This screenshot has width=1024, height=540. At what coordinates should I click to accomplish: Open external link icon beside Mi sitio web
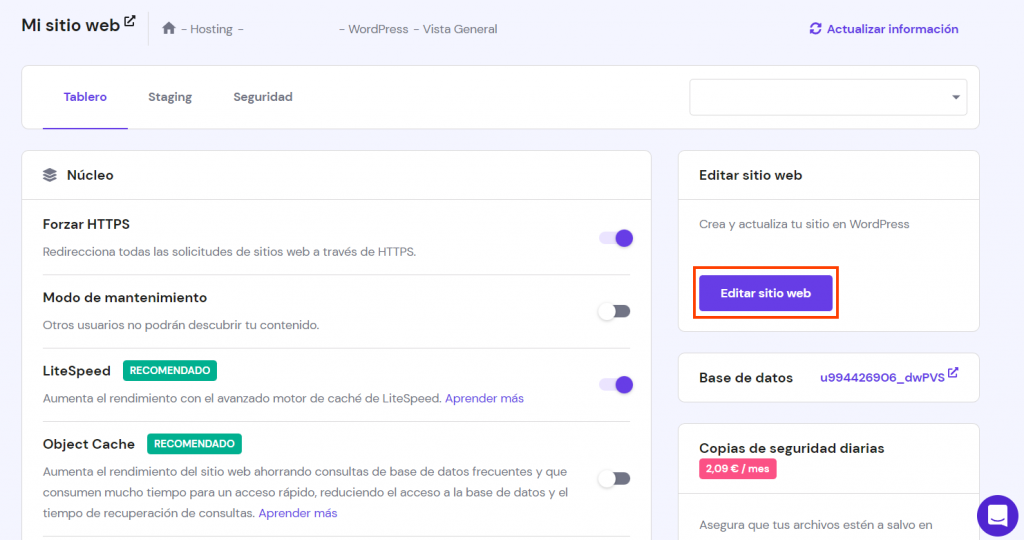pos(130,22)
